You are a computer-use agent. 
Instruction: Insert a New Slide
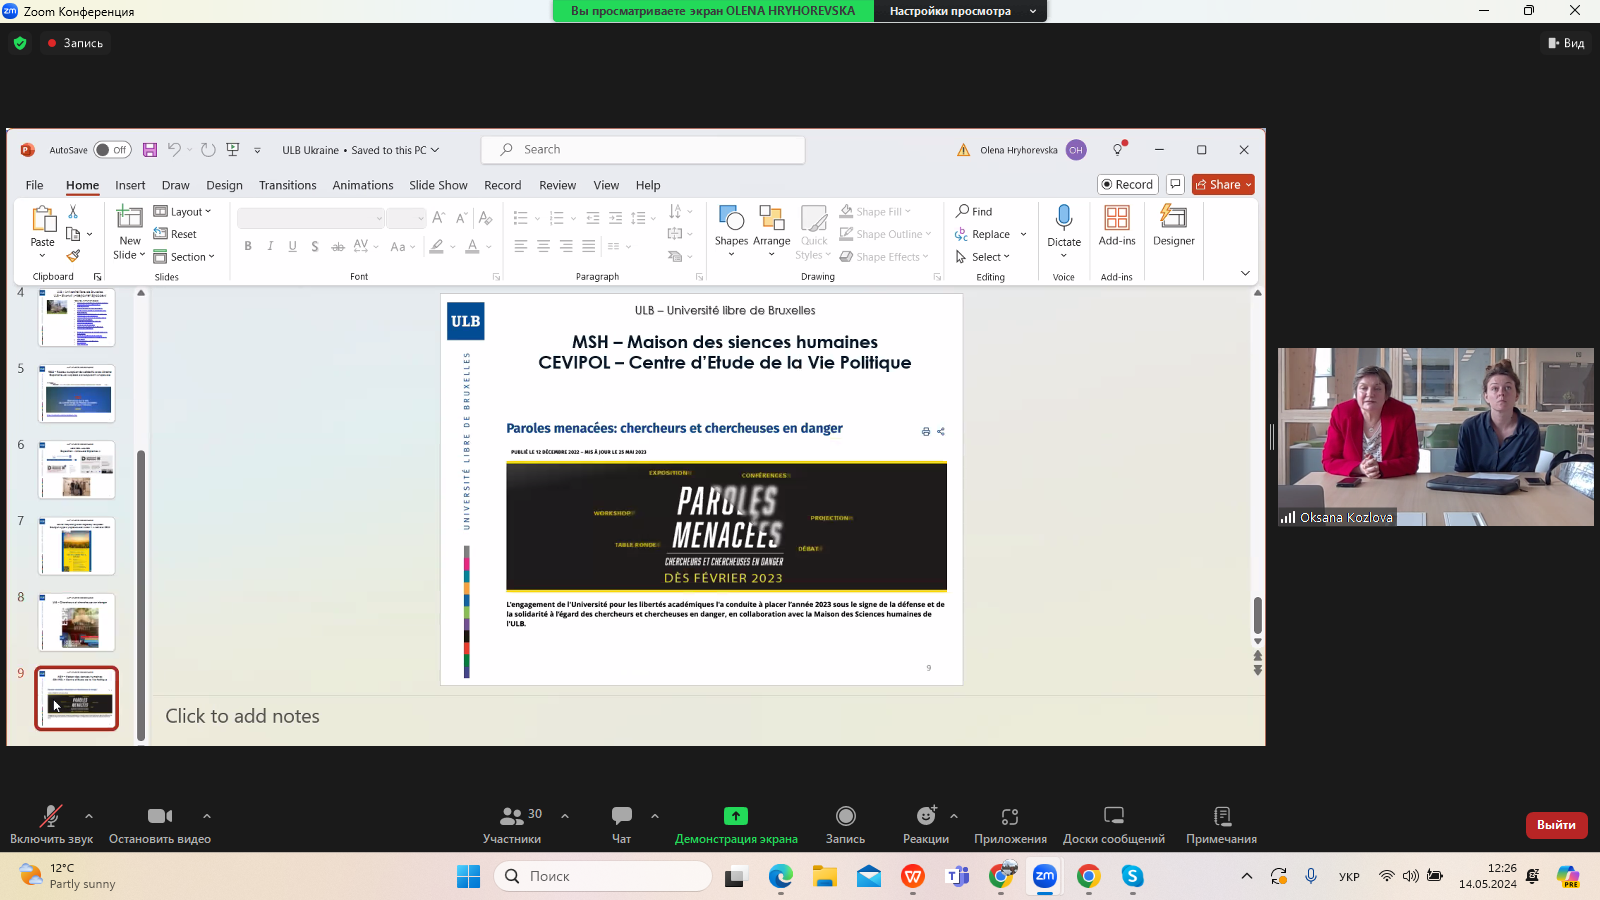coord(130,218)
